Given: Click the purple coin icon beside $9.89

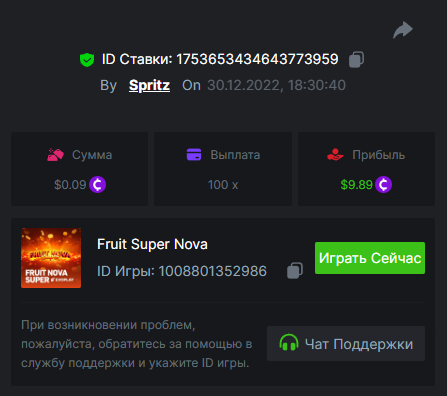Looking at the screenshot, I should tap(383, 184).
